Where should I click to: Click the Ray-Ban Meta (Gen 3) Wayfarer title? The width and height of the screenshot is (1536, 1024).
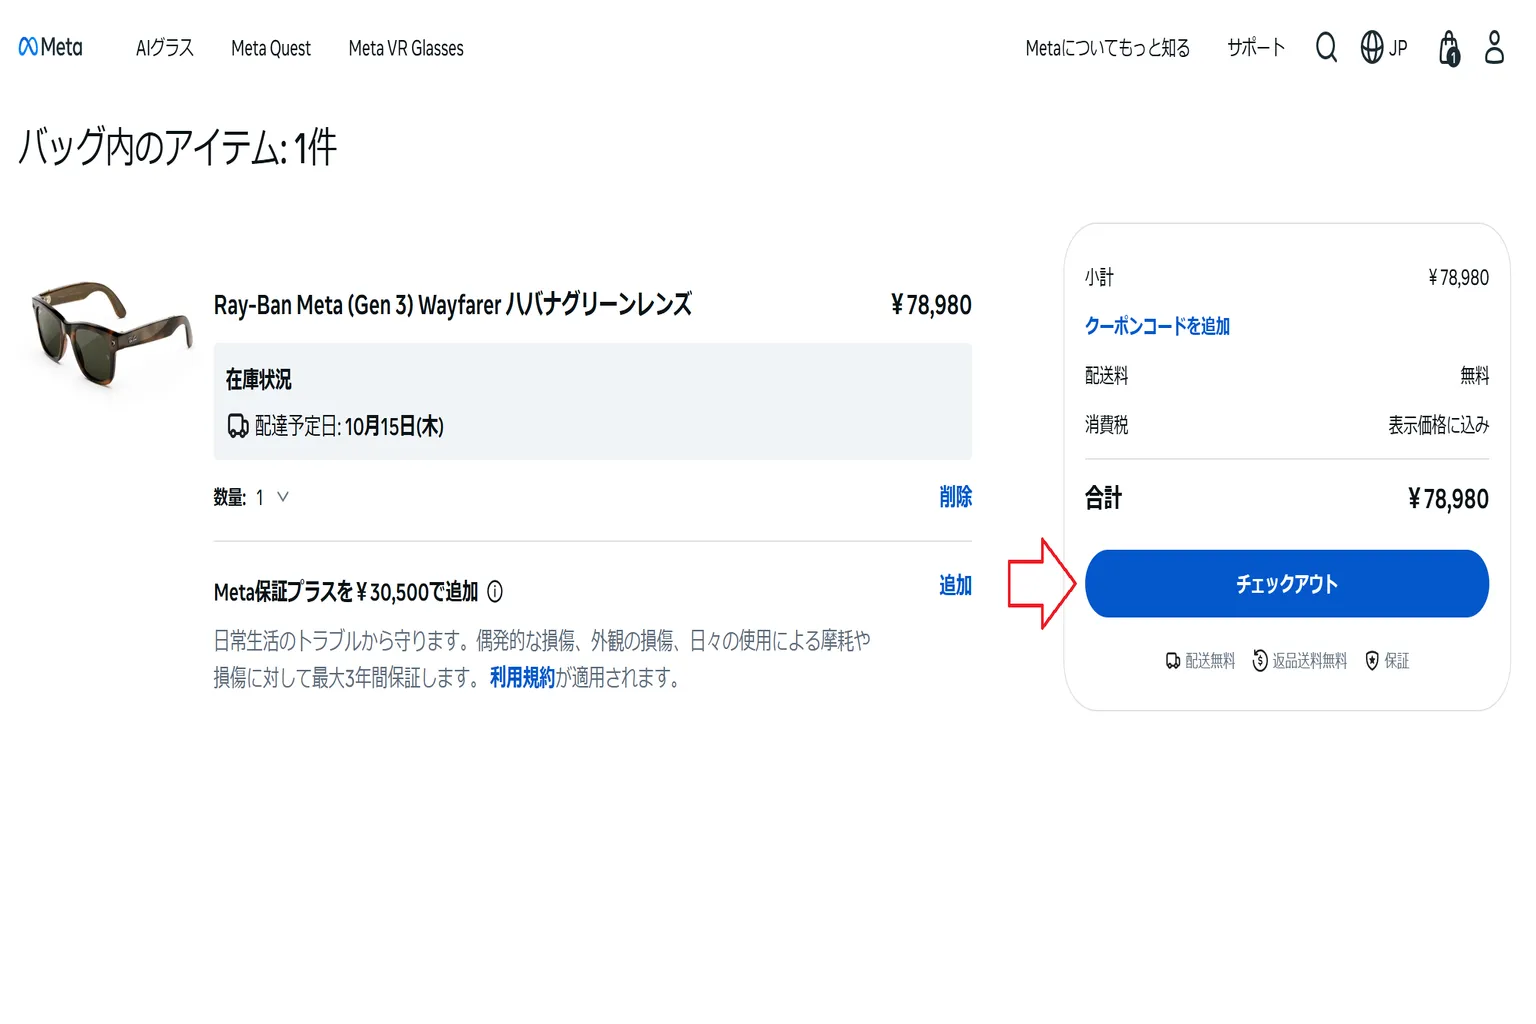click(453, 305)
